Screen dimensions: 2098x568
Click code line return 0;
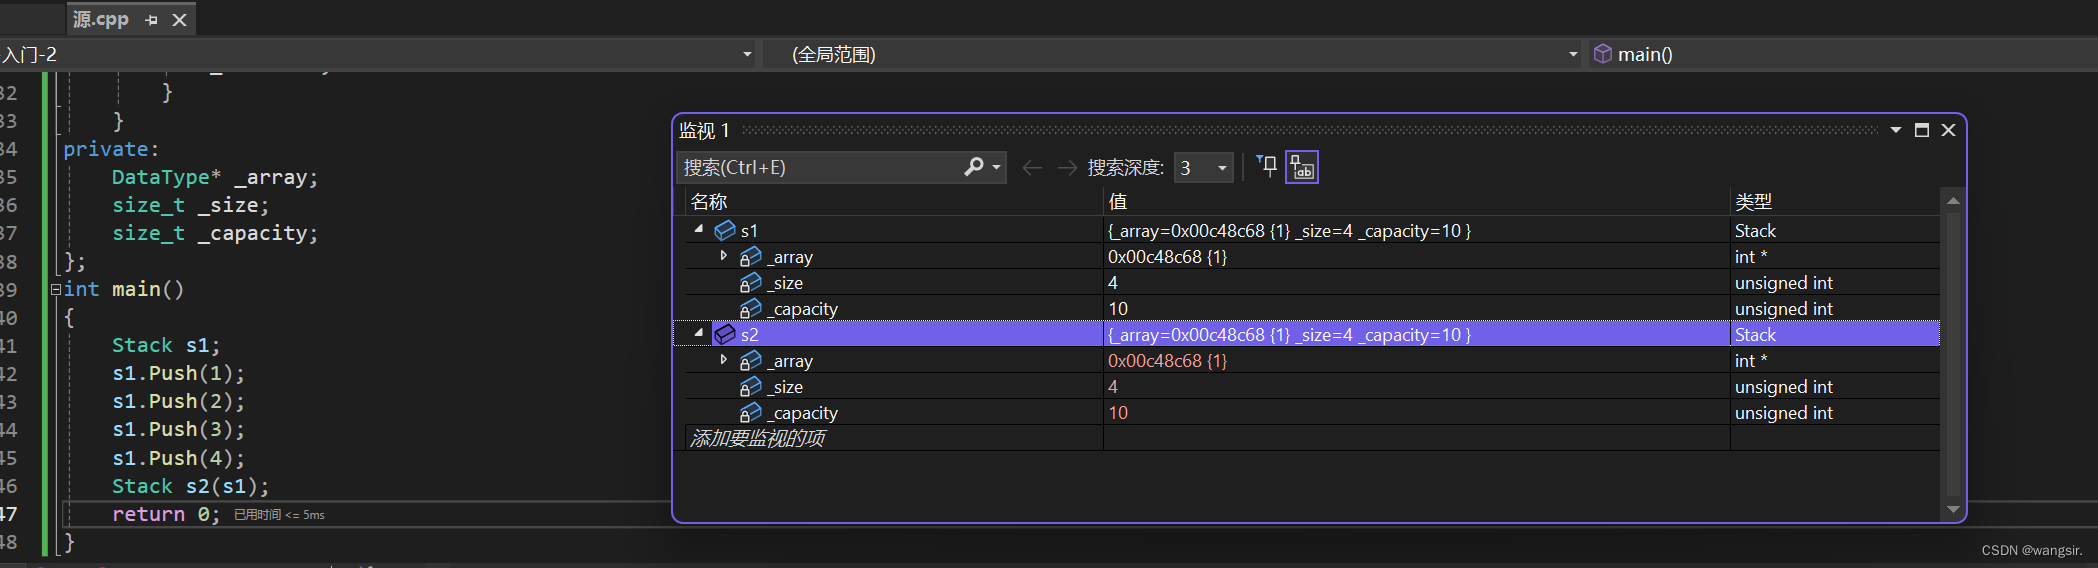[x=165, y=514]
